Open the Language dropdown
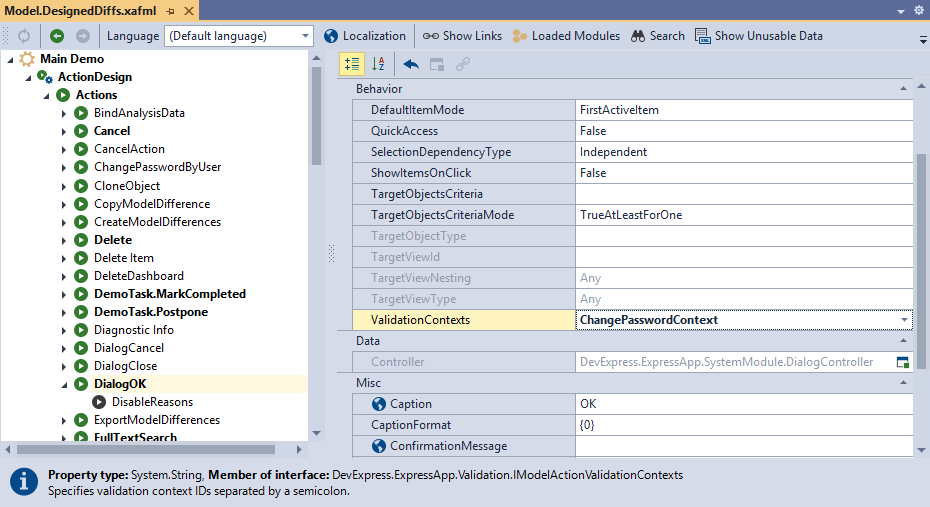 click(306, 36)
